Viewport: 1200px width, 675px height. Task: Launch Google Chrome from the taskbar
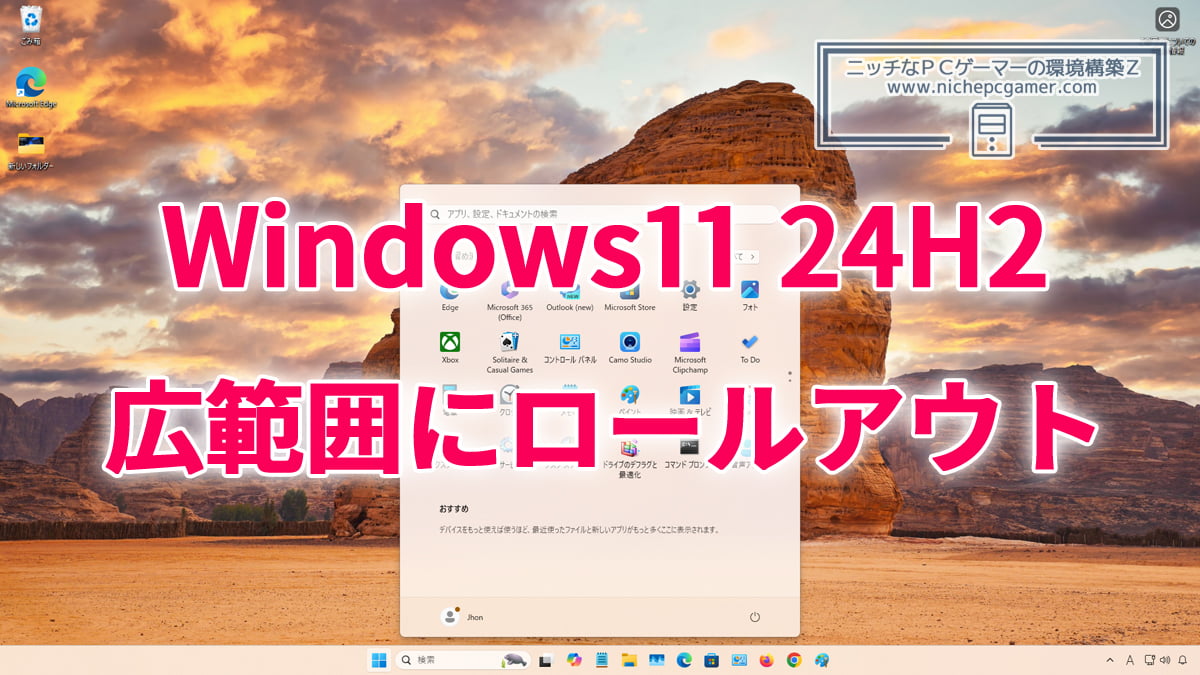click(794, 660)
